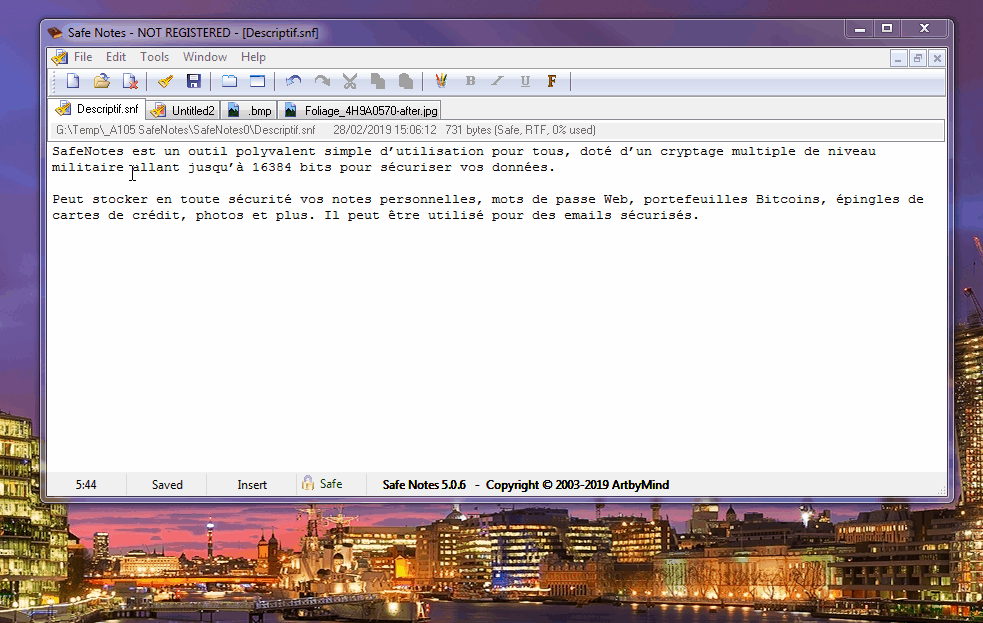The image size is (983, 623).
Task: Toggle underline formatting with the U icon
Action: coord(525,81)
